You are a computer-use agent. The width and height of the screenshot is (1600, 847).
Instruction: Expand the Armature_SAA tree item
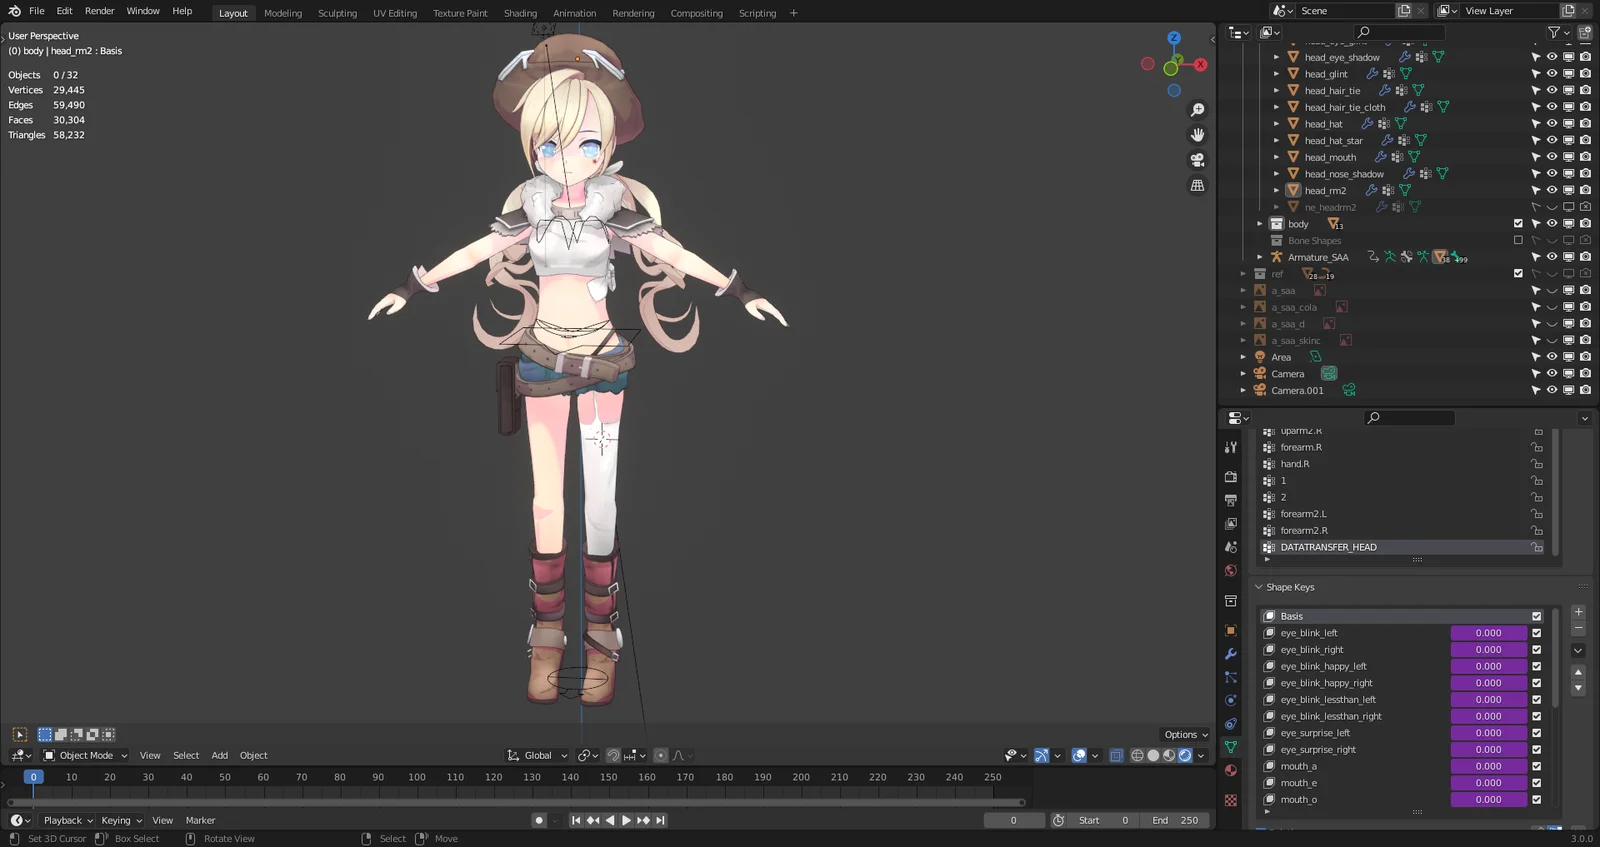pos(1260,257)
